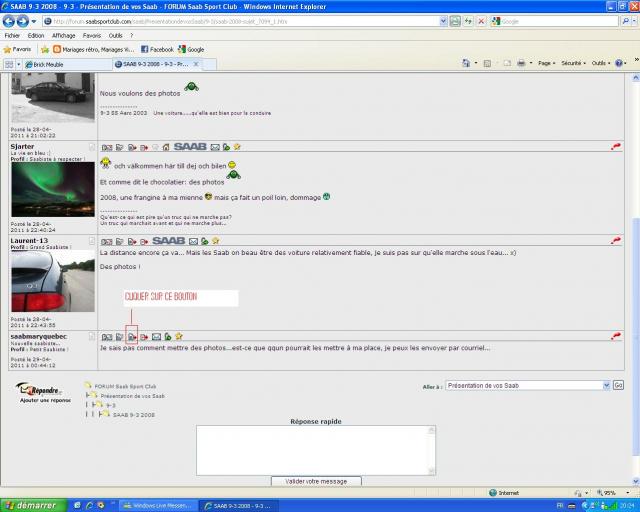Expand the address bar history dropdown
Screen dimensions: 640x512
[x=443, y=21]
